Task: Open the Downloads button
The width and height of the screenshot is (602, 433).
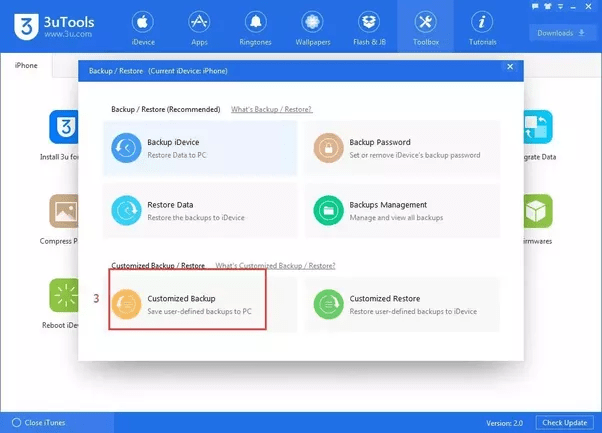Action: pos(561,33)
